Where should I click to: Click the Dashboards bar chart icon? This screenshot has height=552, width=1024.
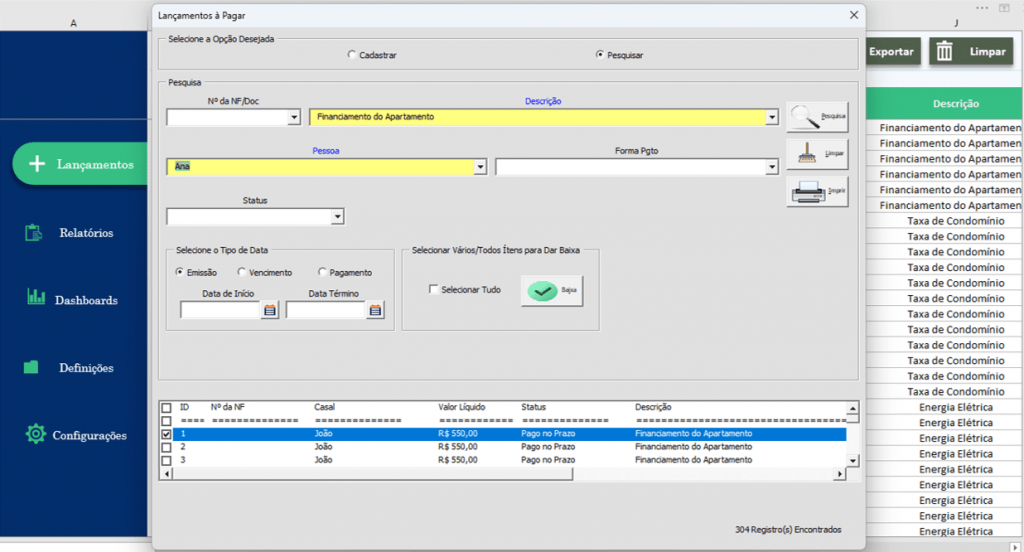tap(36, 297)
